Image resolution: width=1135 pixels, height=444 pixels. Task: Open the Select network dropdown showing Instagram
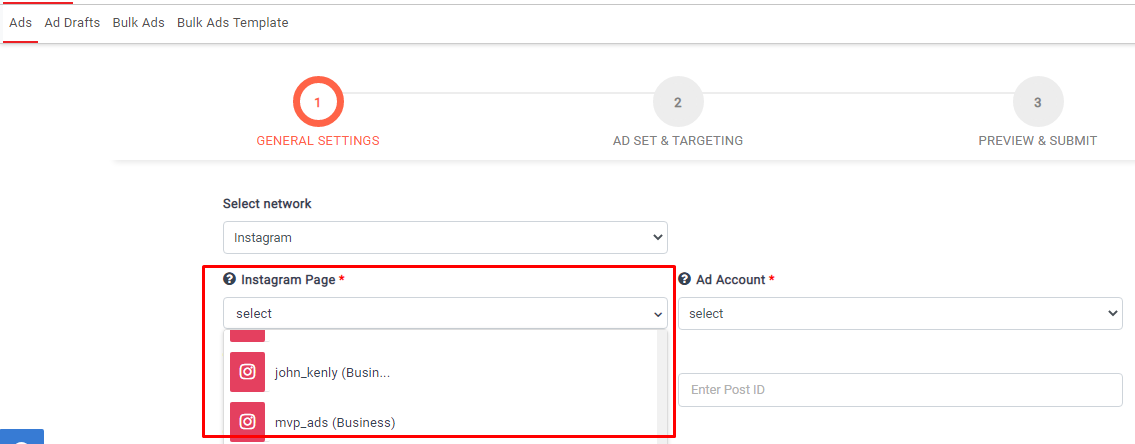(444, 237)
